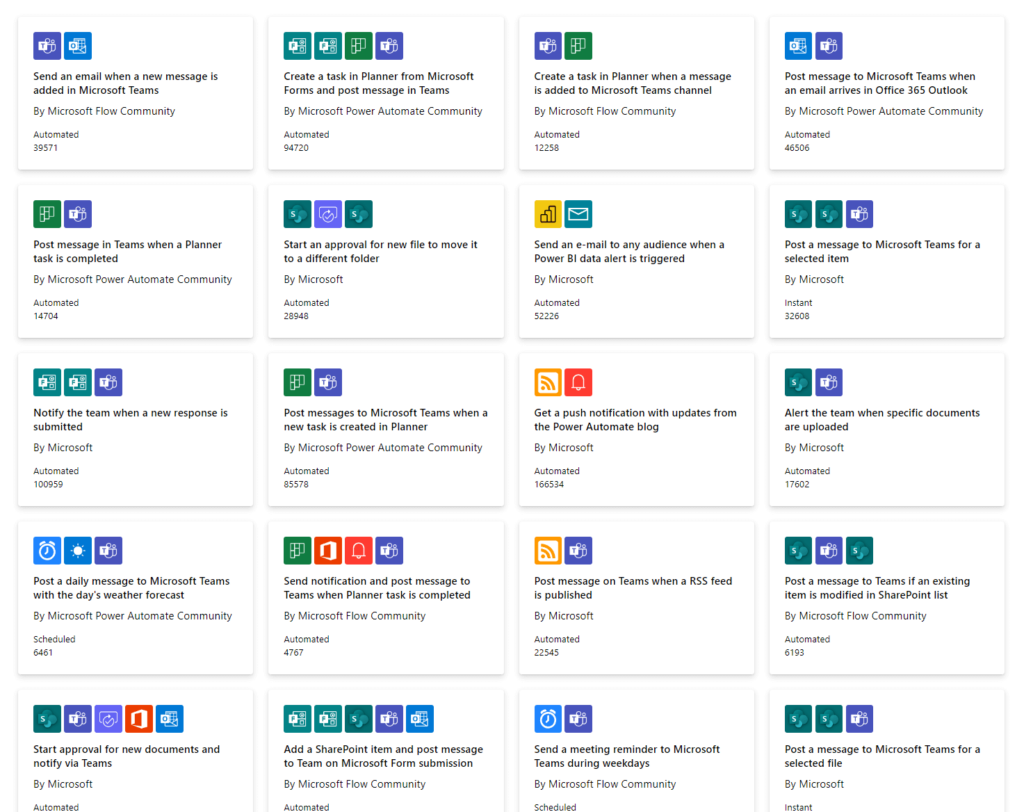This screenshot has height=812, width=1024.
Task: Click the Planner icon on 'Post messages to Microsoft Teams when a new task' card
Action: tap(297, 382)
